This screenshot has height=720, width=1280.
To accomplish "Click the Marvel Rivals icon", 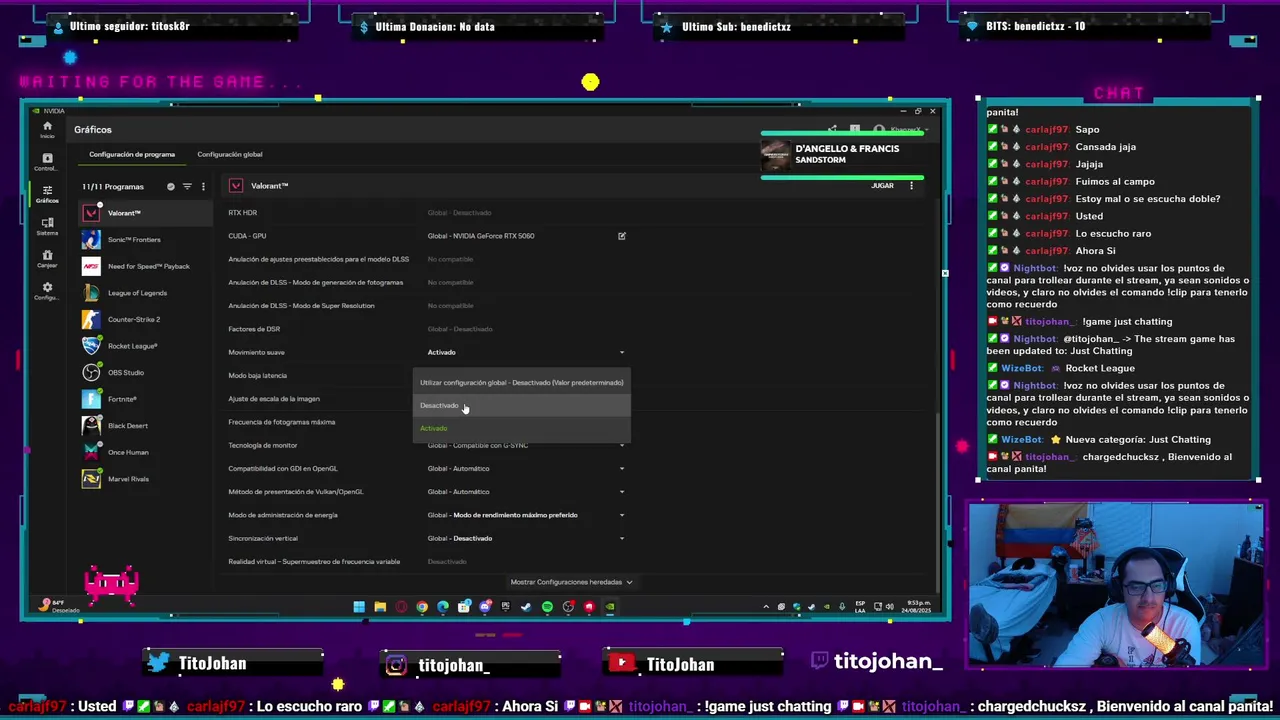I will pos(91,479).
